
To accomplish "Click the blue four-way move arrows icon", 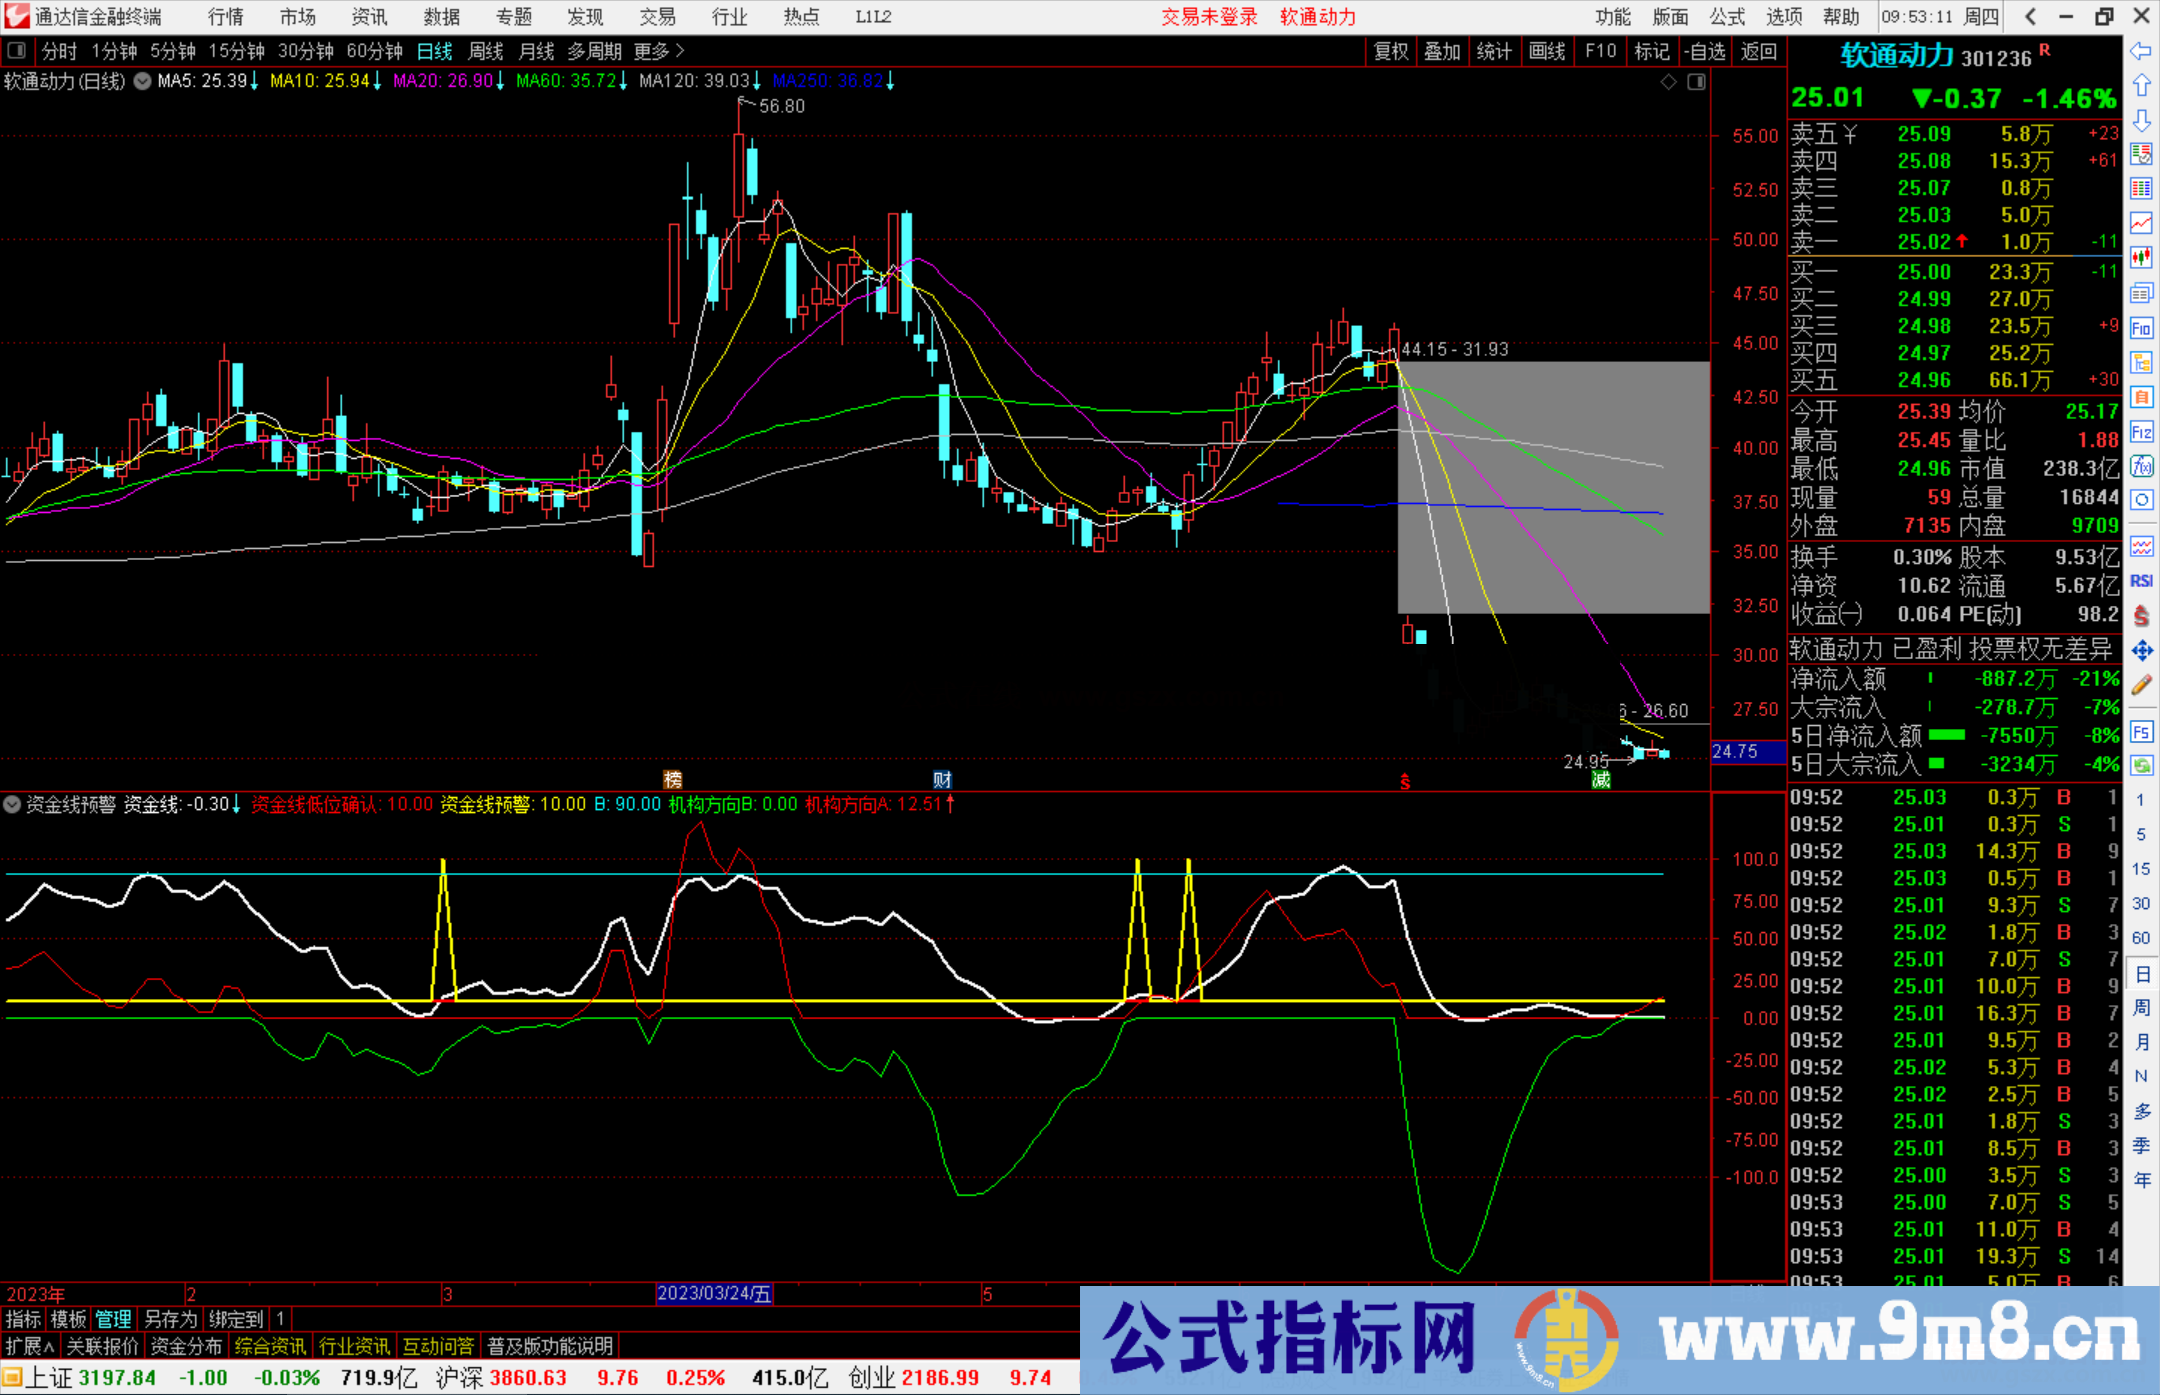I will (2141, 651).
